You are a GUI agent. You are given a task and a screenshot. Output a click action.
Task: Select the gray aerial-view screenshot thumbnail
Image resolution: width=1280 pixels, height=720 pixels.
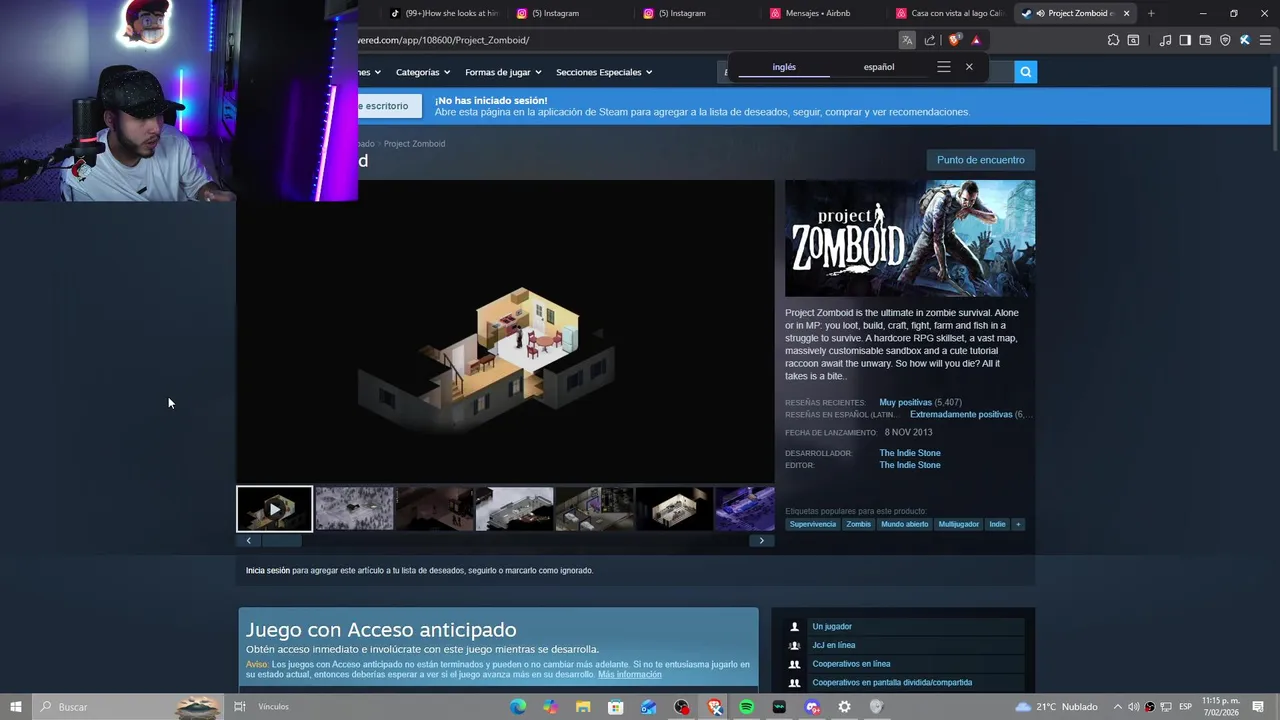pos(355,509)
